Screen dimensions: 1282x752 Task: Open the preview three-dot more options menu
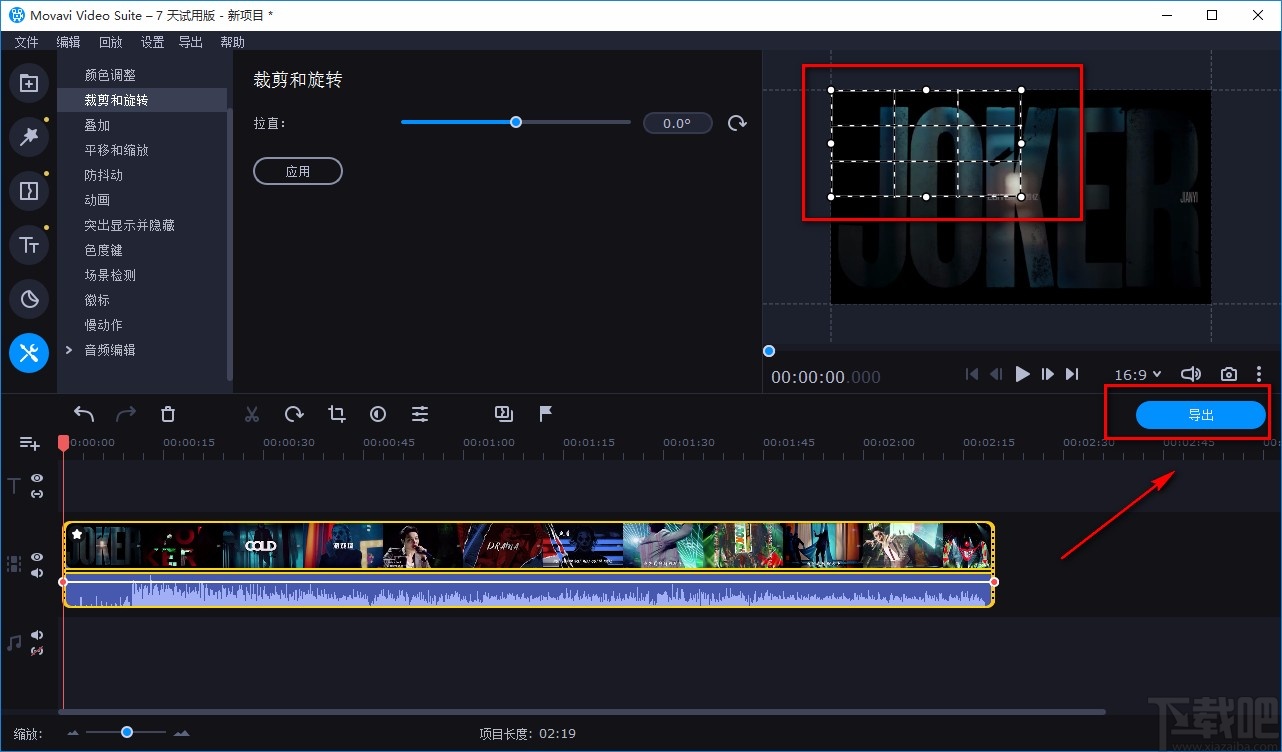[1259, 374]
